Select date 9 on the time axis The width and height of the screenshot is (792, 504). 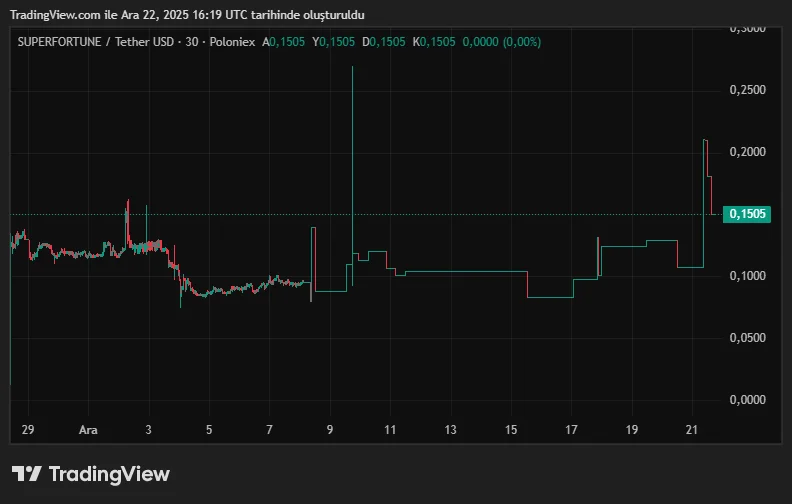(x=330, y=430)
